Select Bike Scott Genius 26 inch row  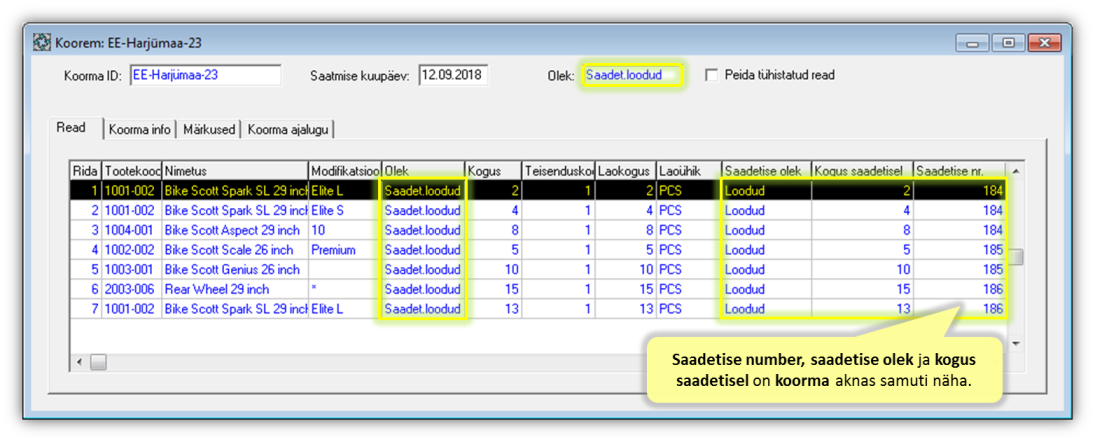(538, 270)
